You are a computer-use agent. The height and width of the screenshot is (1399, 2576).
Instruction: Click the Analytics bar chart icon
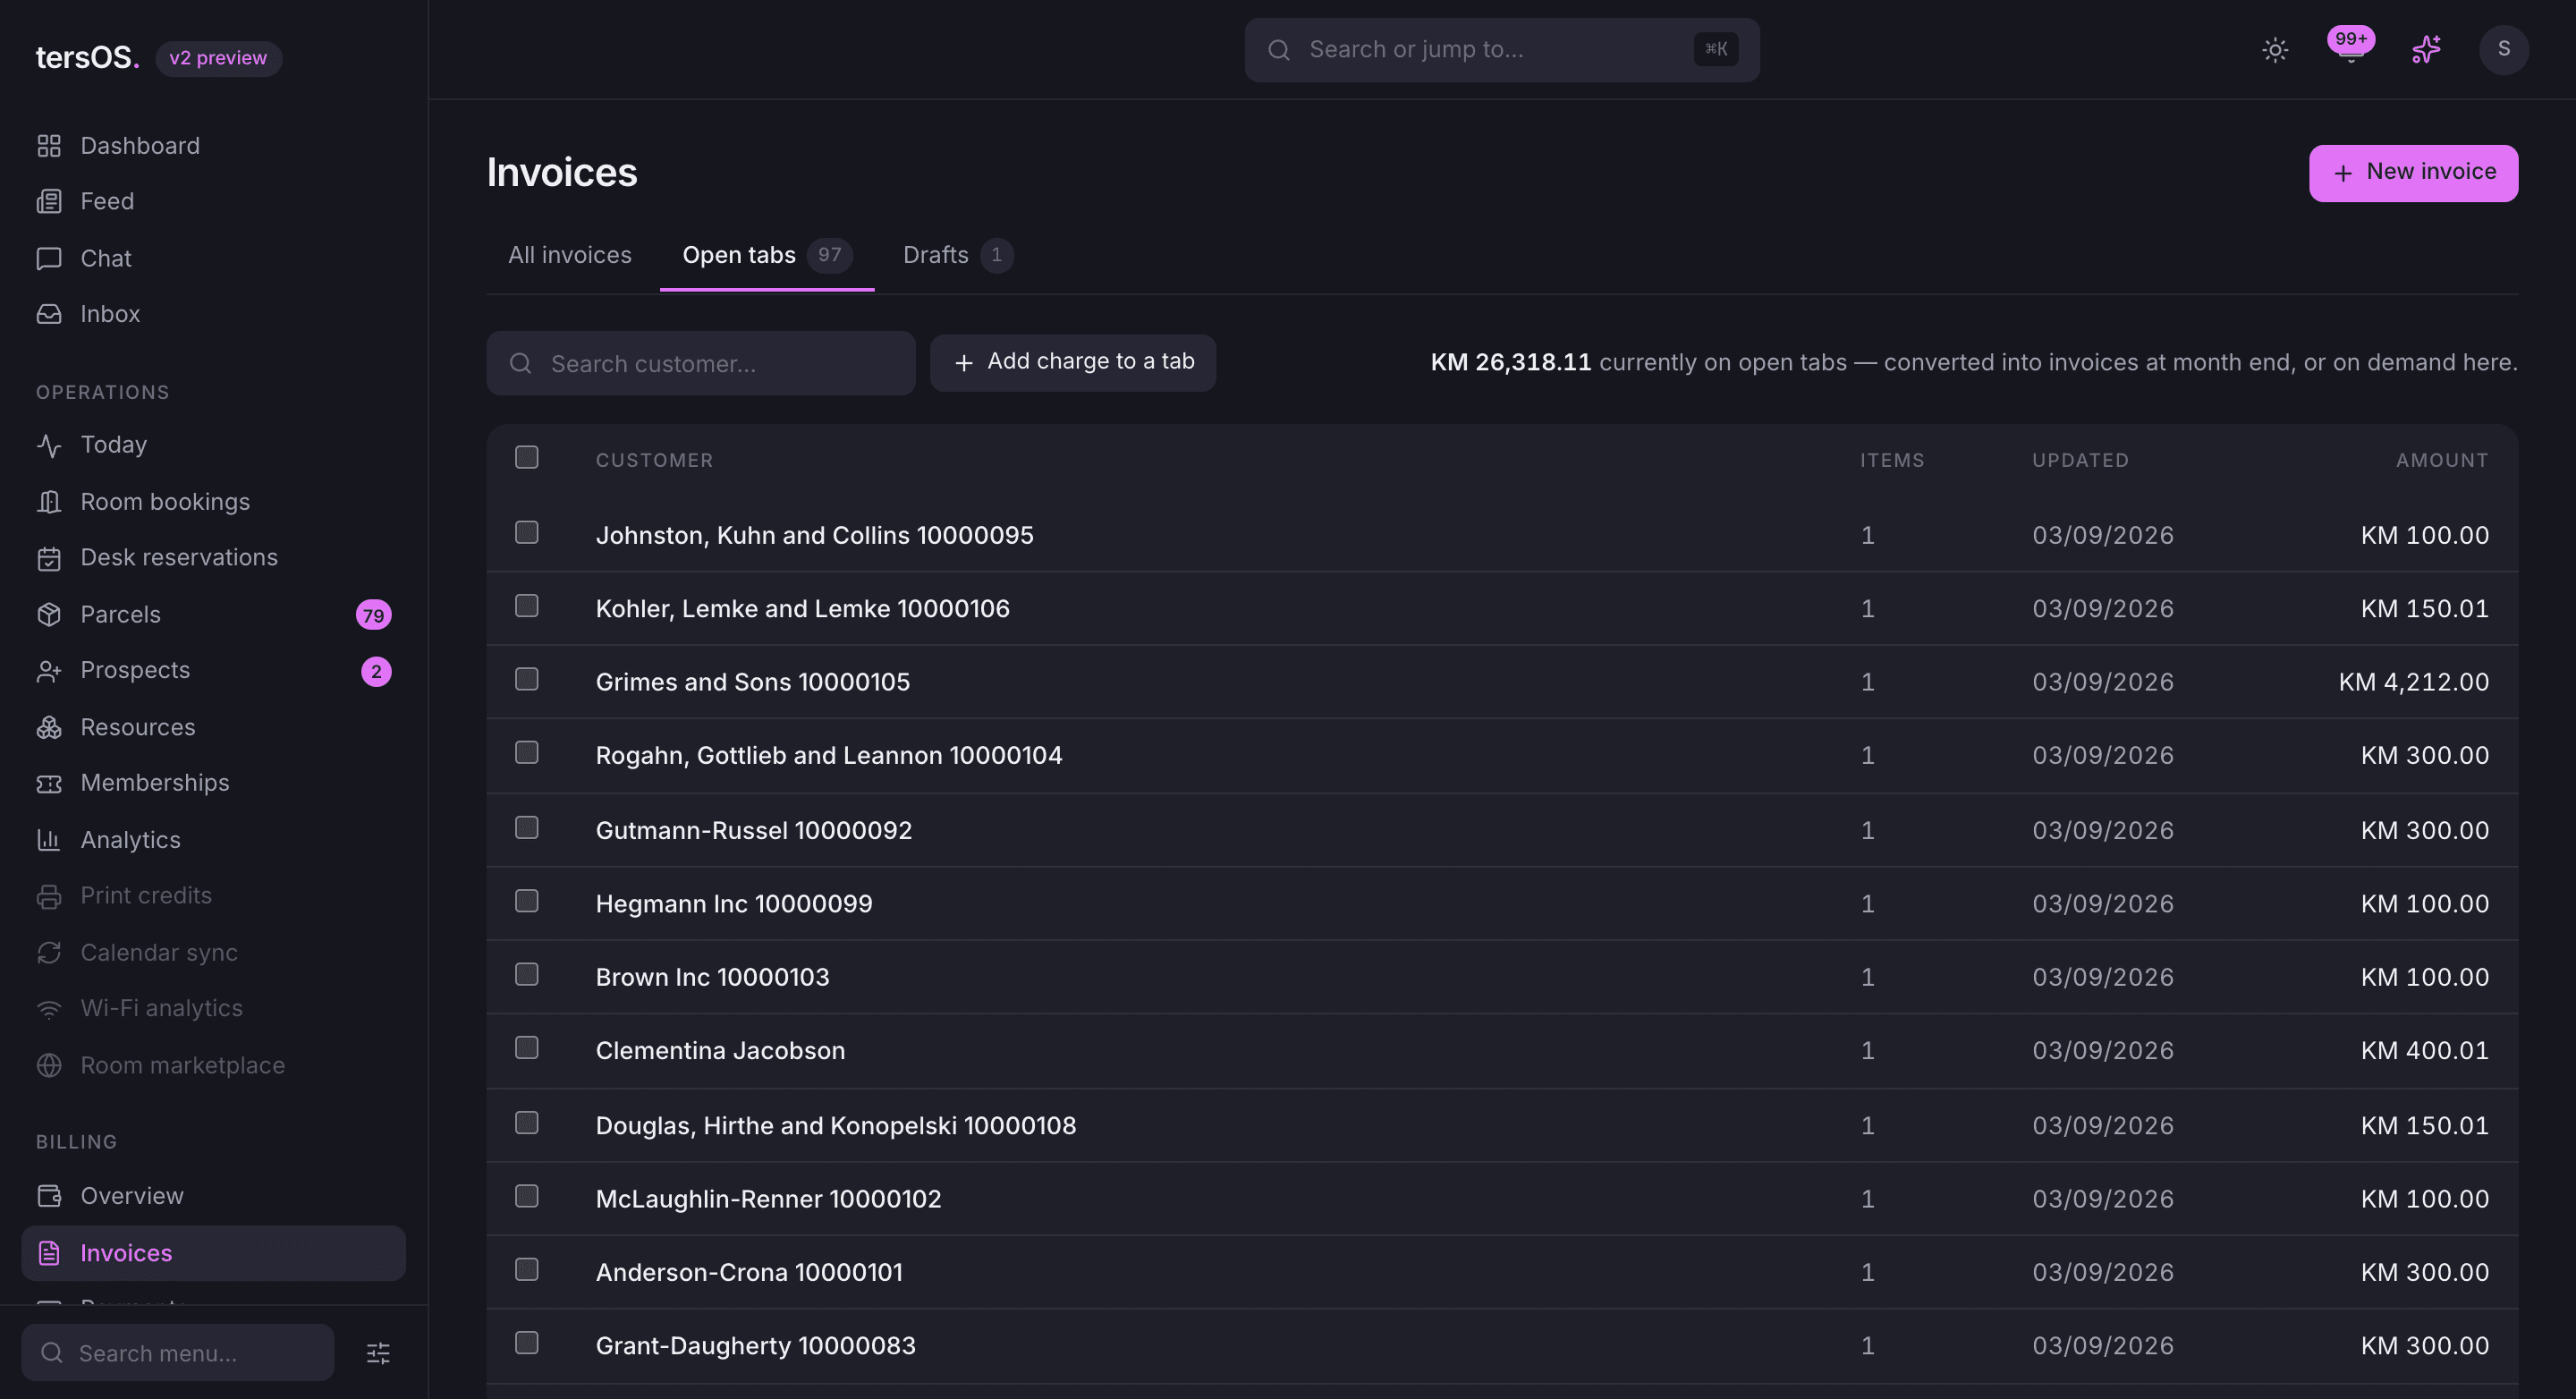pos(49,840)
